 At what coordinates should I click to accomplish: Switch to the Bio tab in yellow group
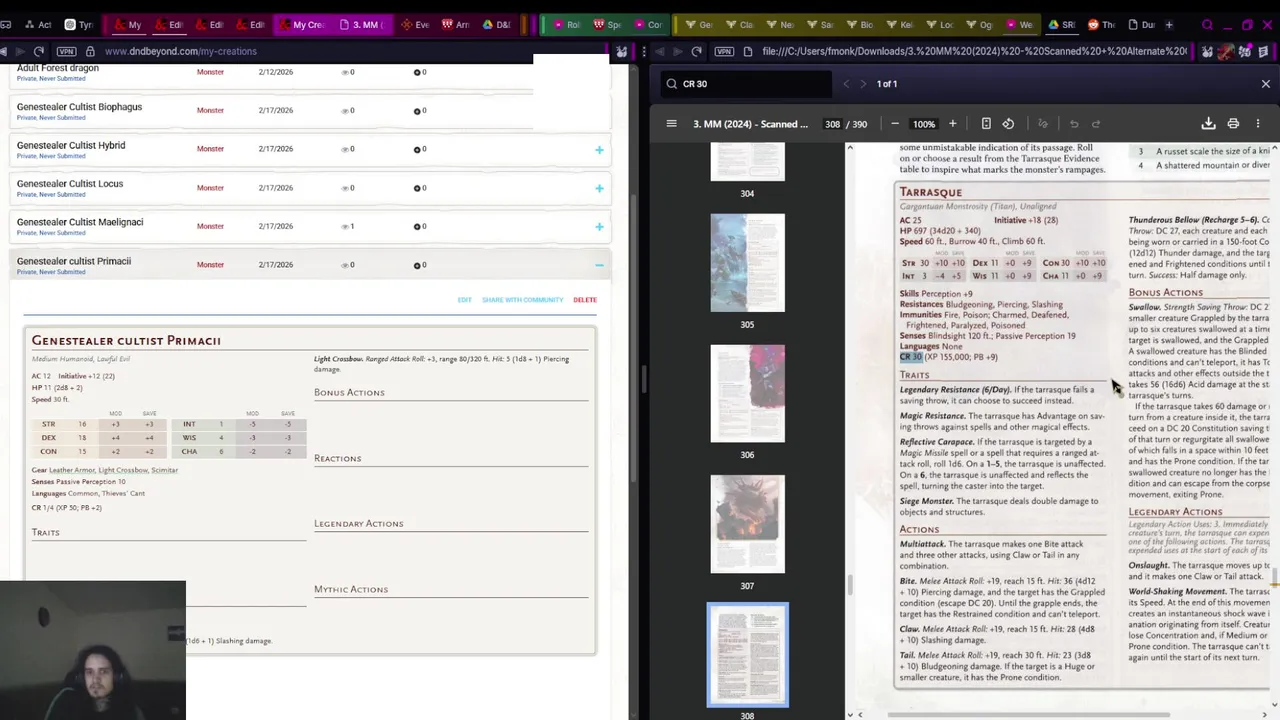(860, 25)
